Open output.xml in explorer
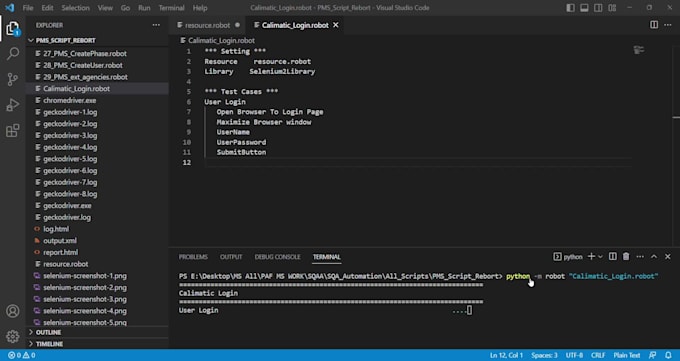This screenshot has height=361, width=680. pos(97,240)
